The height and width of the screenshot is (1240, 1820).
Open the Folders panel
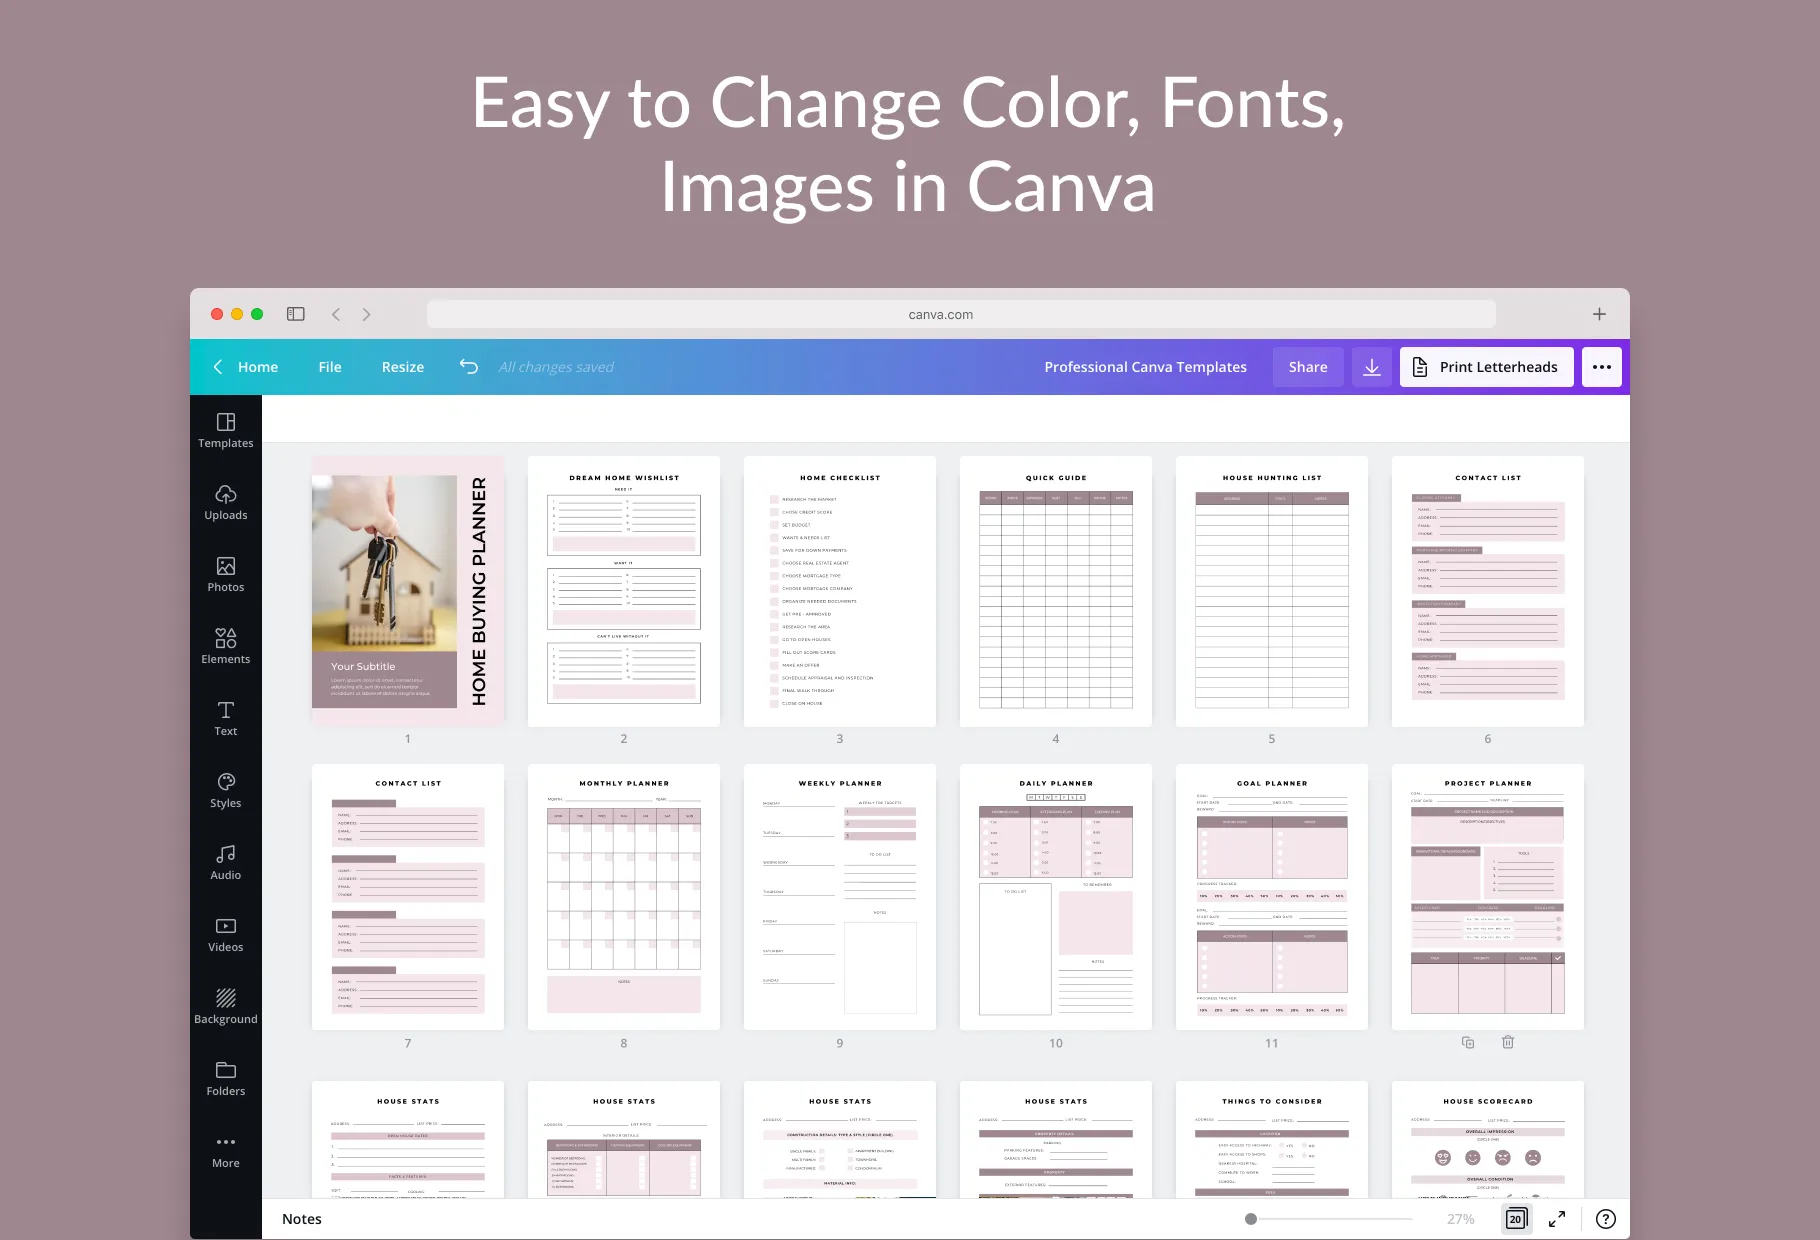point(226,1079)
